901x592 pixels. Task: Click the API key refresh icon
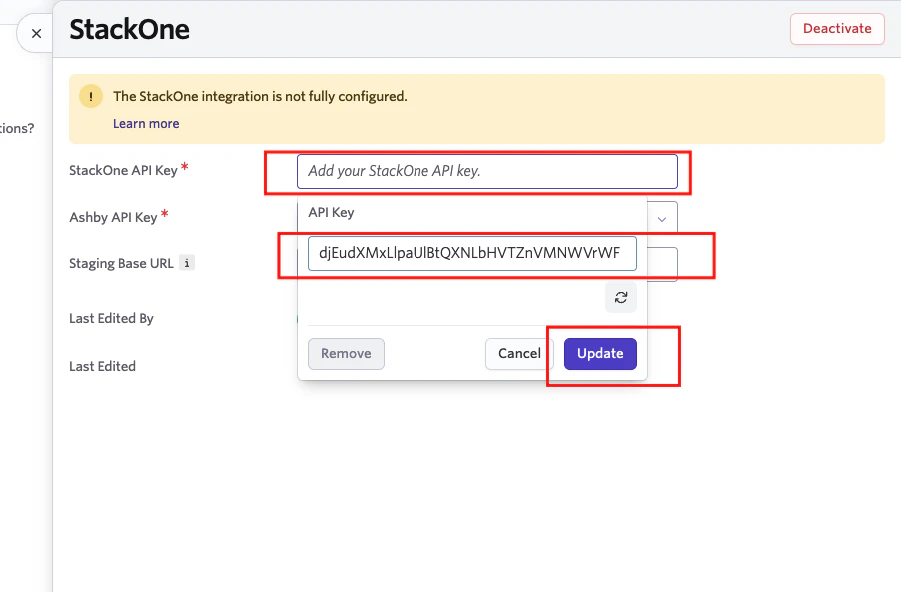(620, 297)
